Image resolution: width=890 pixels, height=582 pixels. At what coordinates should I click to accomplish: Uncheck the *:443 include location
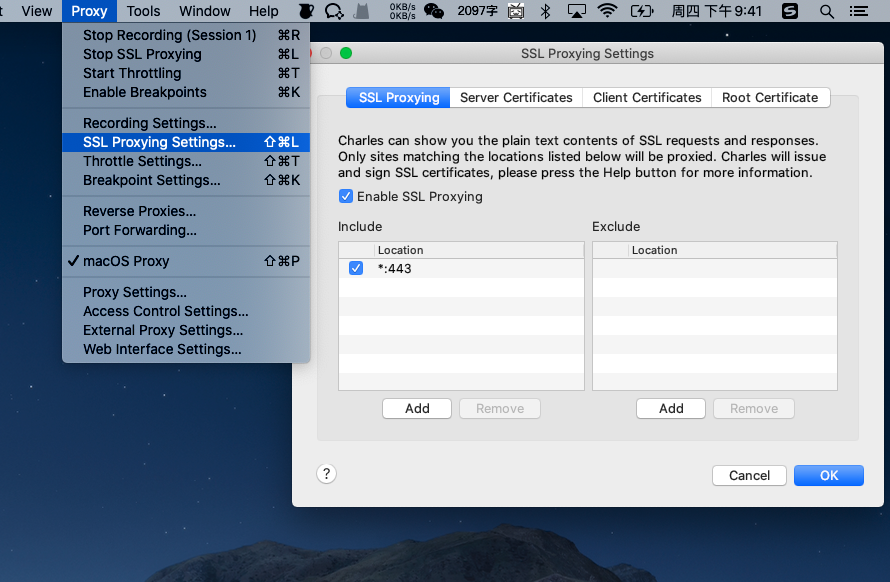click(356, 268)
